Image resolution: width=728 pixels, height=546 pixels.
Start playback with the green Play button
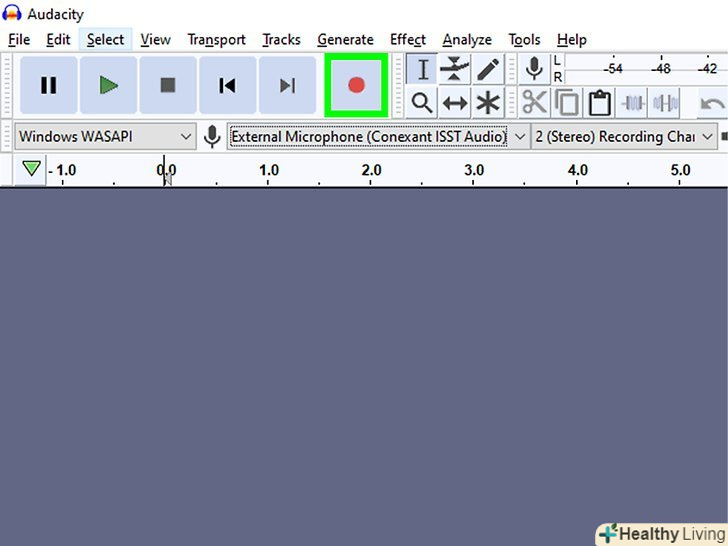[x=108, y=85]
